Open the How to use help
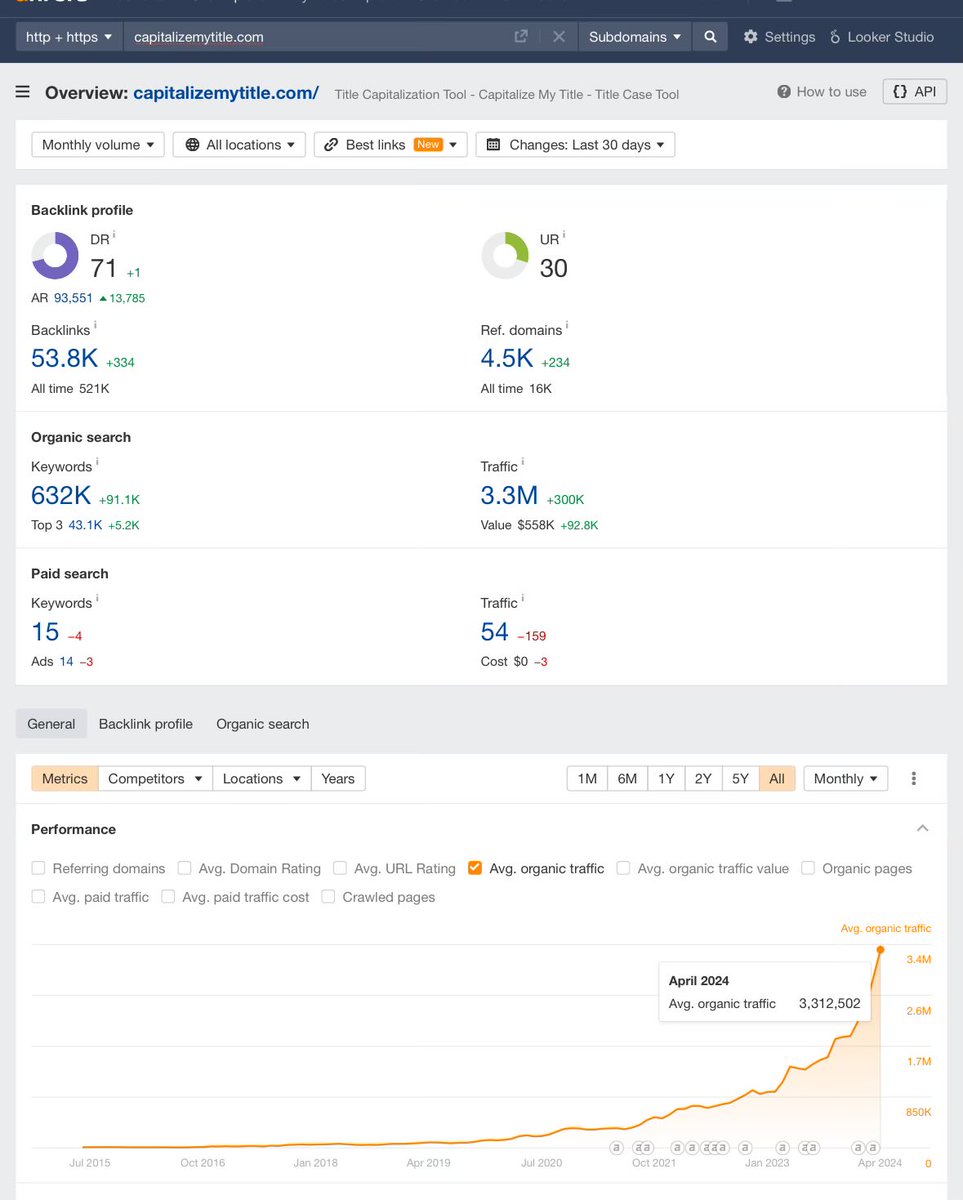963x1200 pixels. coord(822,91)
